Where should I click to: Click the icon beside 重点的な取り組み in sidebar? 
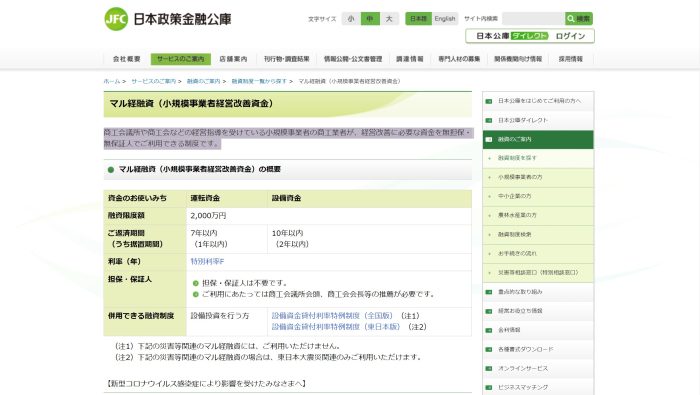tap(489, 292)
